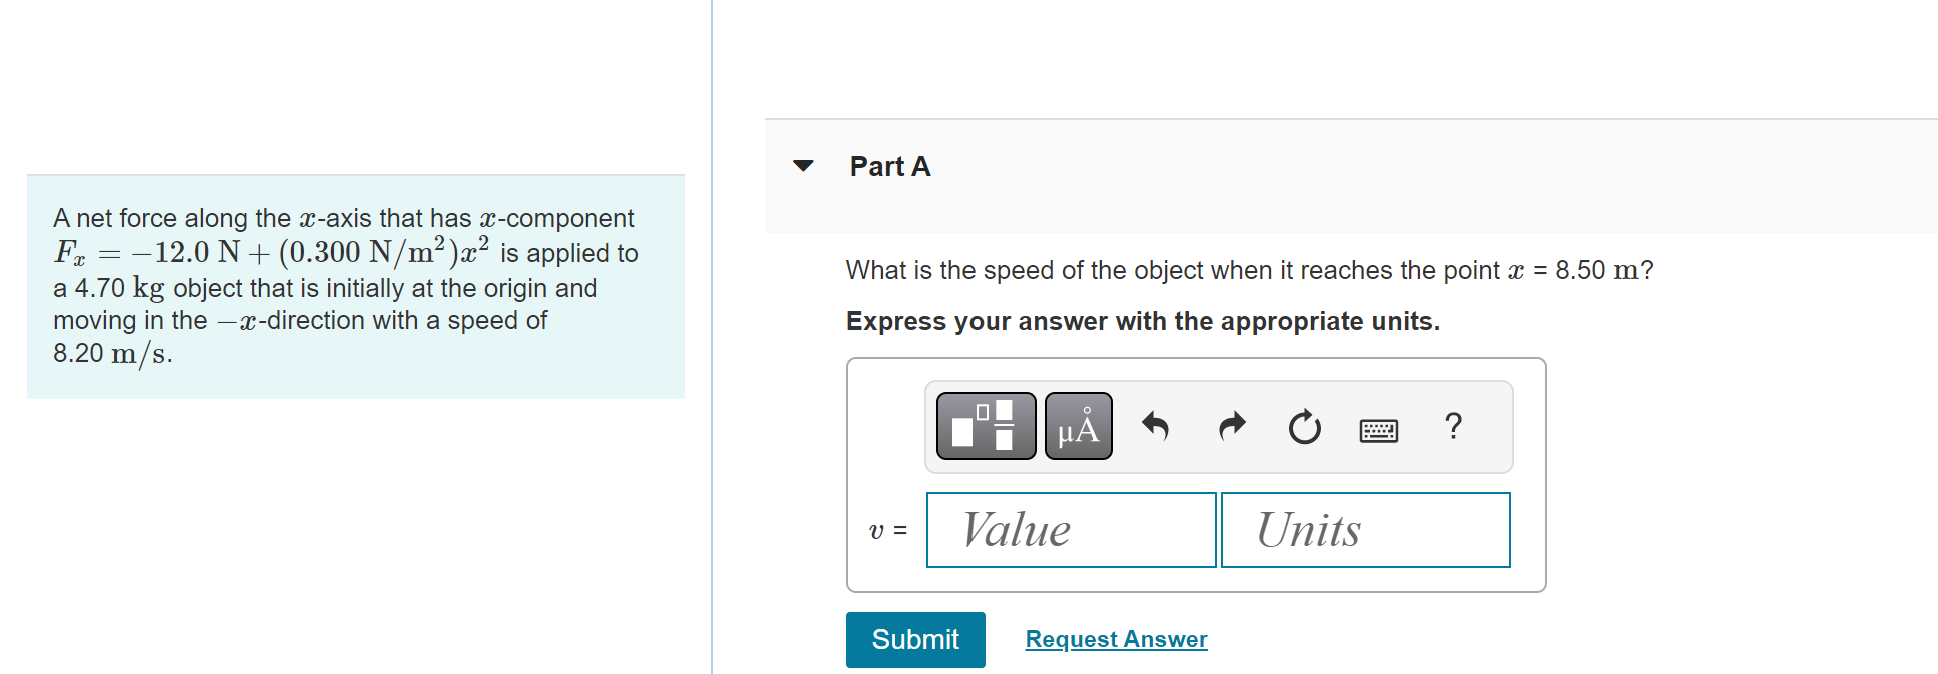The image size is (1938, 674).
Task: Select the Part A header
Action: pos(888,166)
